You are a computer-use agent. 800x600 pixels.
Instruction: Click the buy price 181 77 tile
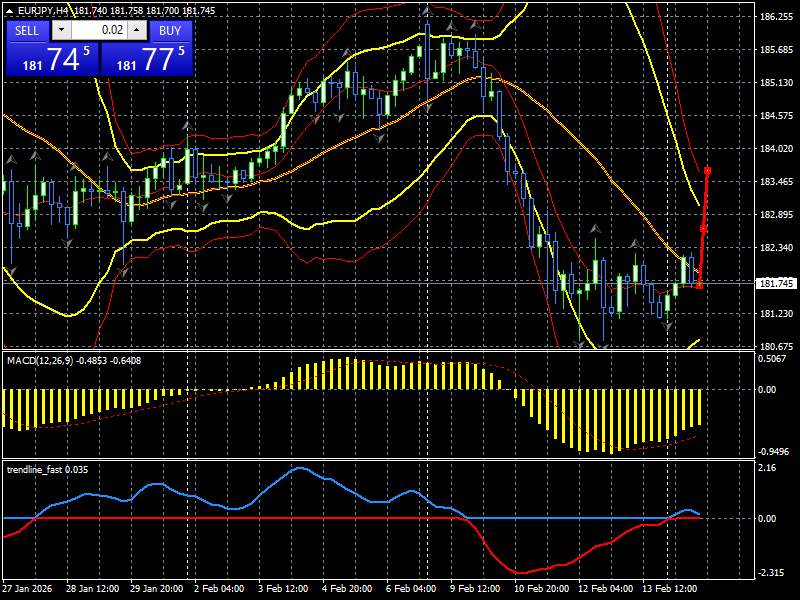click(147, 59)
